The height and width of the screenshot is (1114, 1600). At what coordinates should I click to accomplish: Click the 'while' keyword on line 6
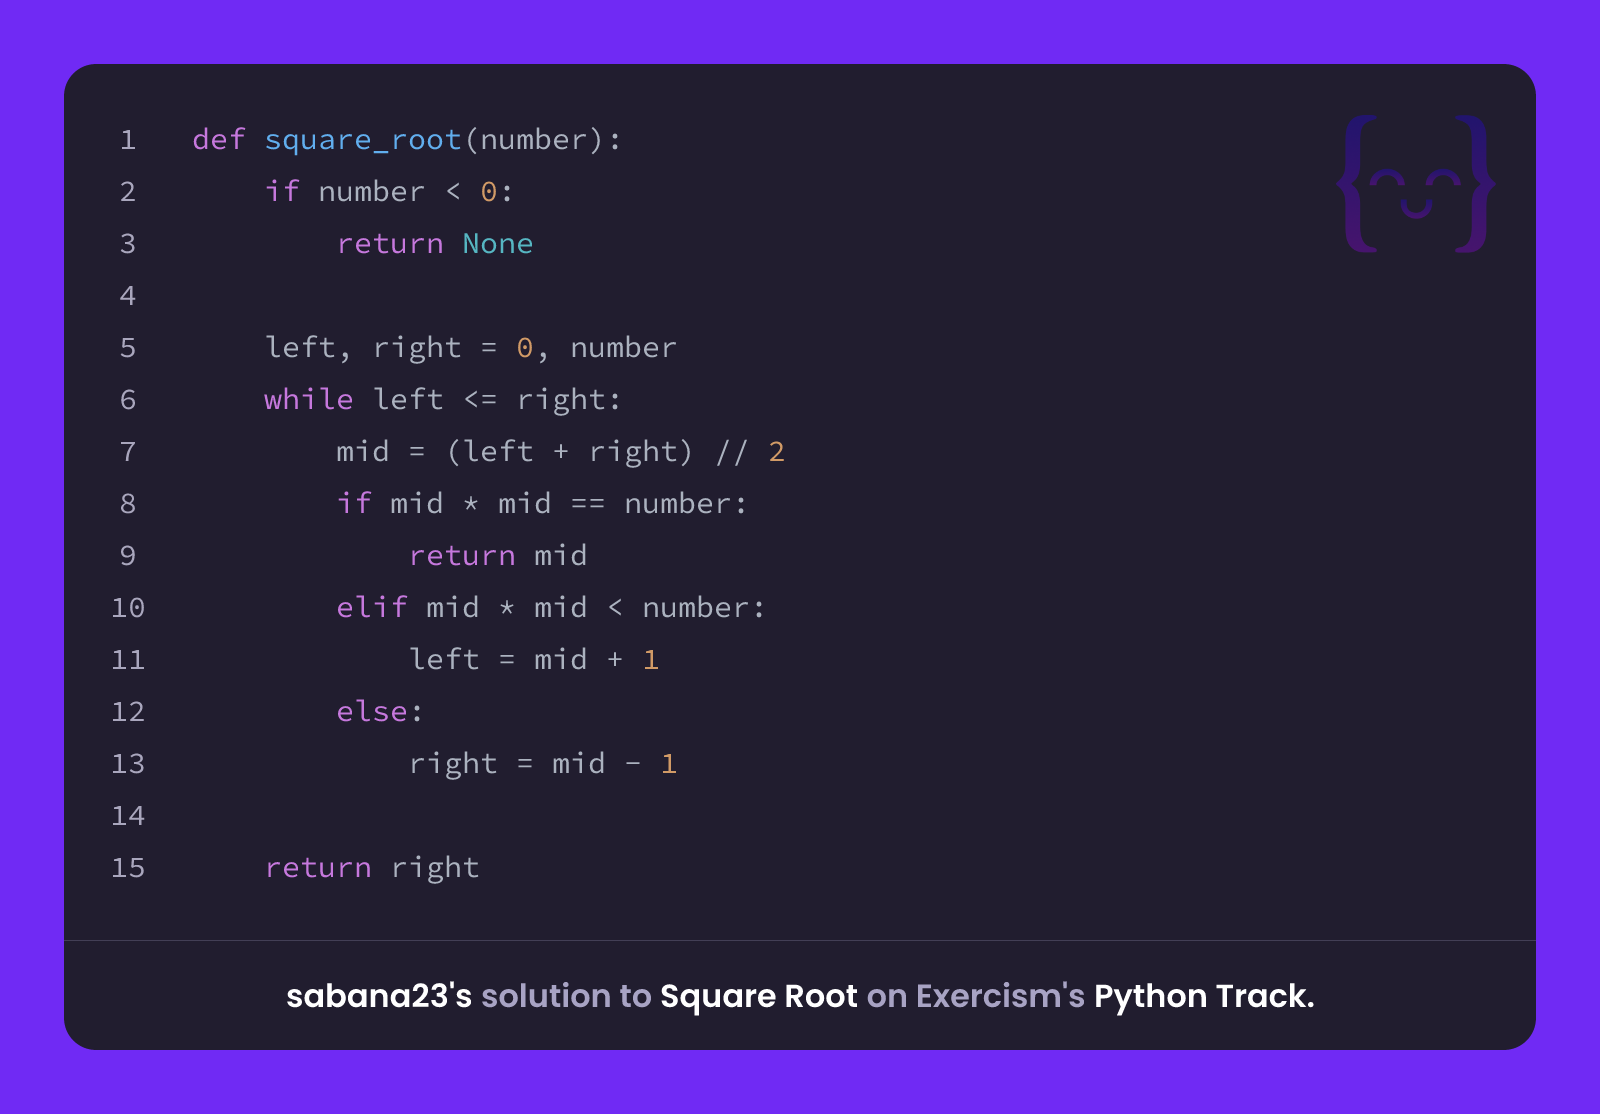[309, 399]
